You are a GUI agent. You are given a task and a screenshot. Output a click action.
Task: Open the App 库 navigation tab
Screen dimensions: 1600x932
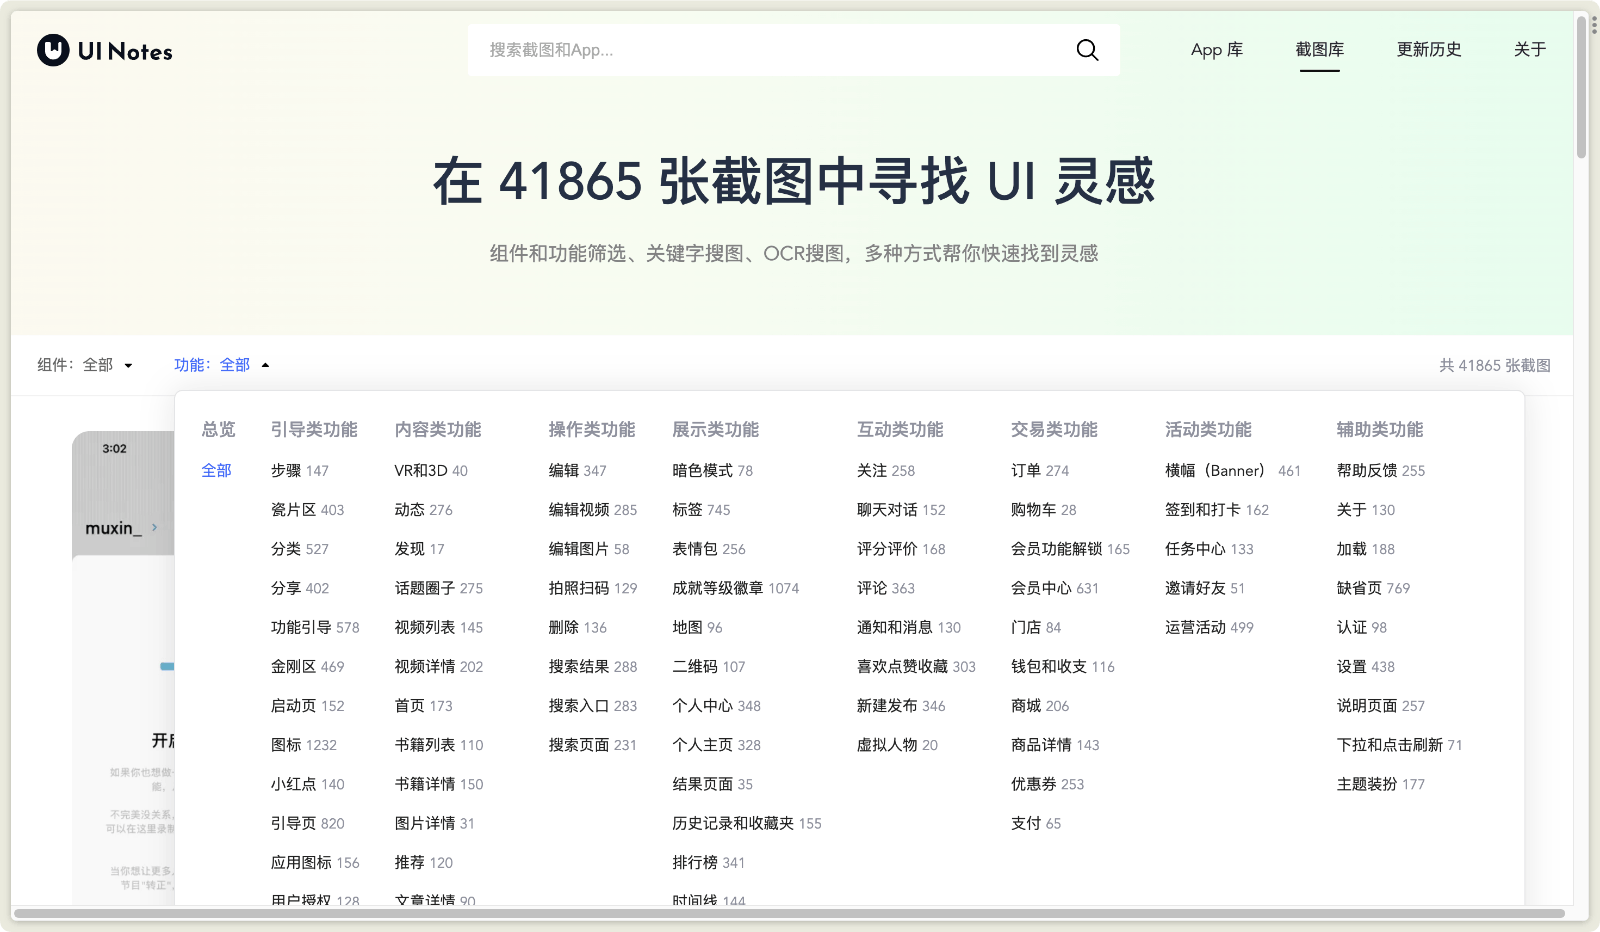(1216, 49)
